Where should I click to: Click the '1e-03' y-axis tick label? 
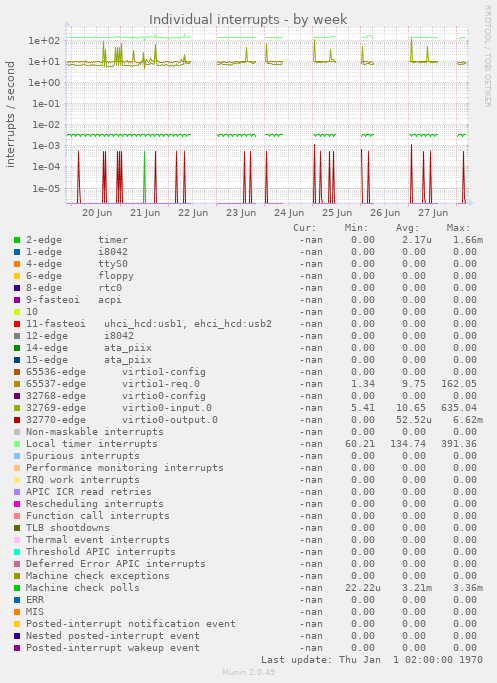click(45, 146)
